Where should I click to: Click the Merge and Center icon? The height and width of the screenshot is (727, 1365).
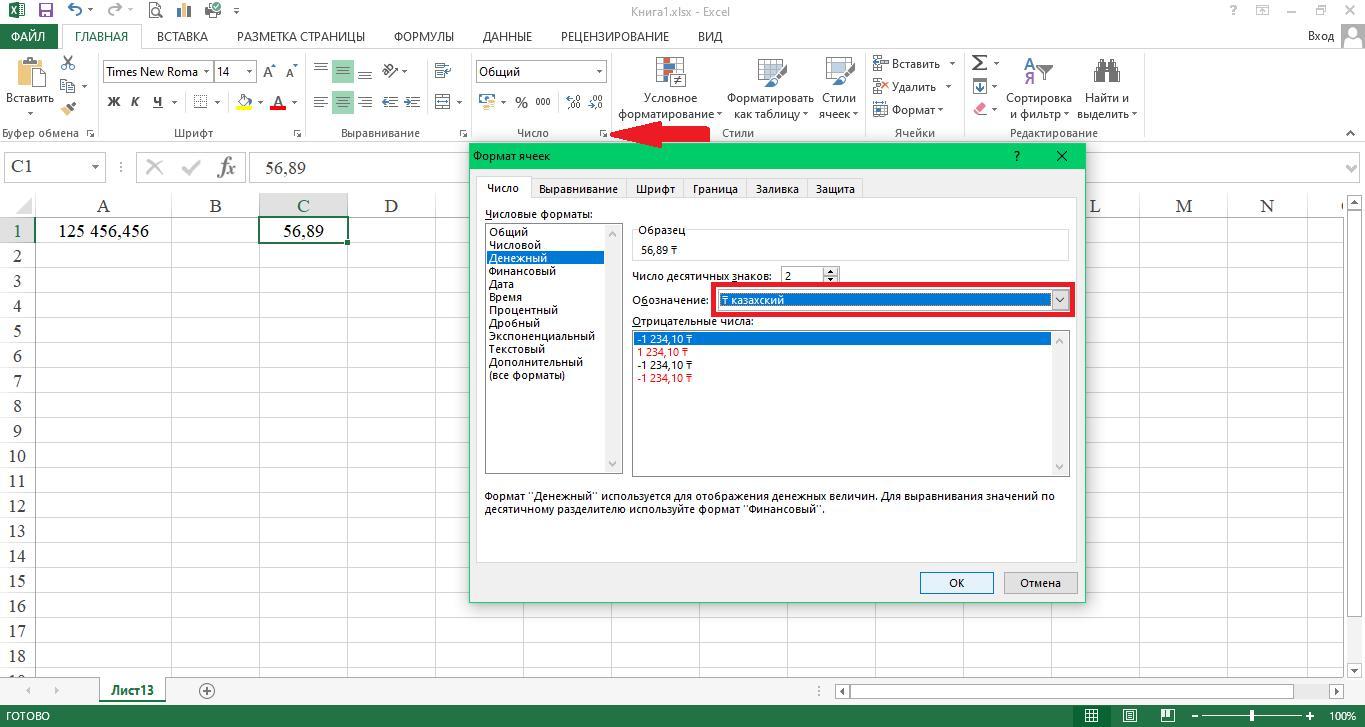[442, 102]
